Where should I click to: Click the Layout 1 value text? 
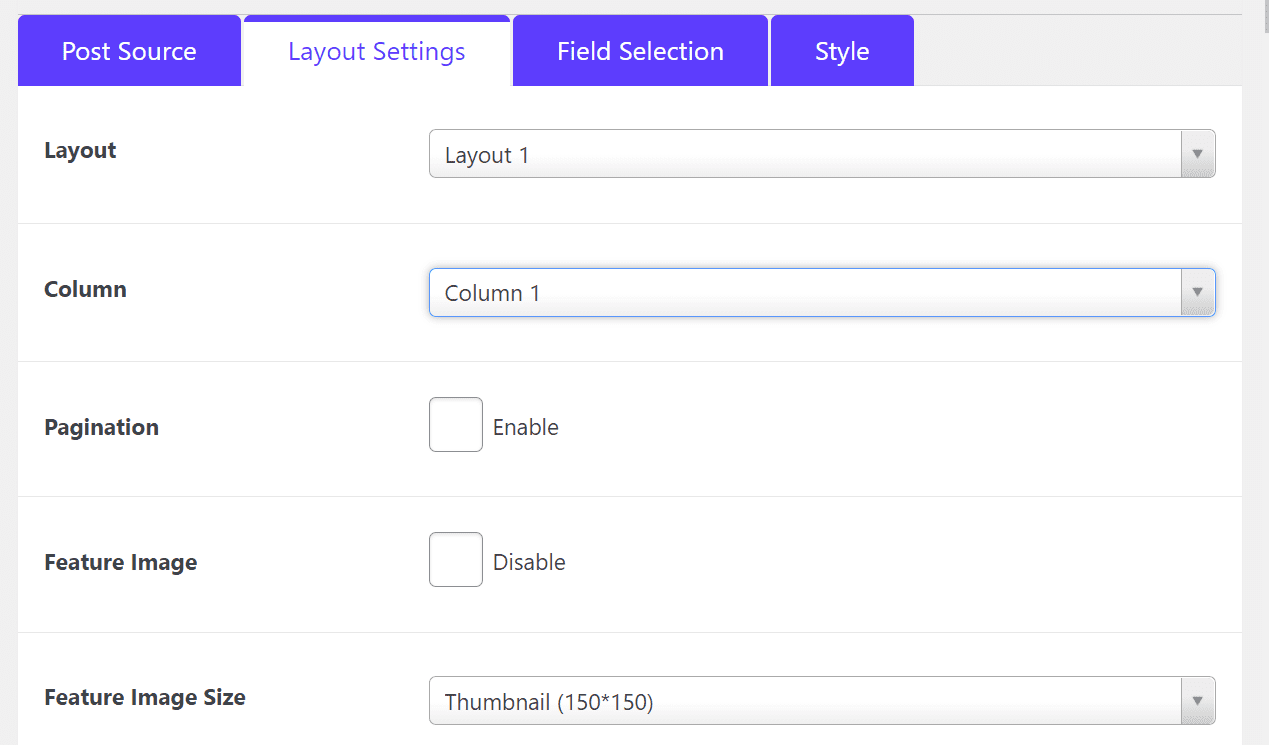(x=487, y=155)
